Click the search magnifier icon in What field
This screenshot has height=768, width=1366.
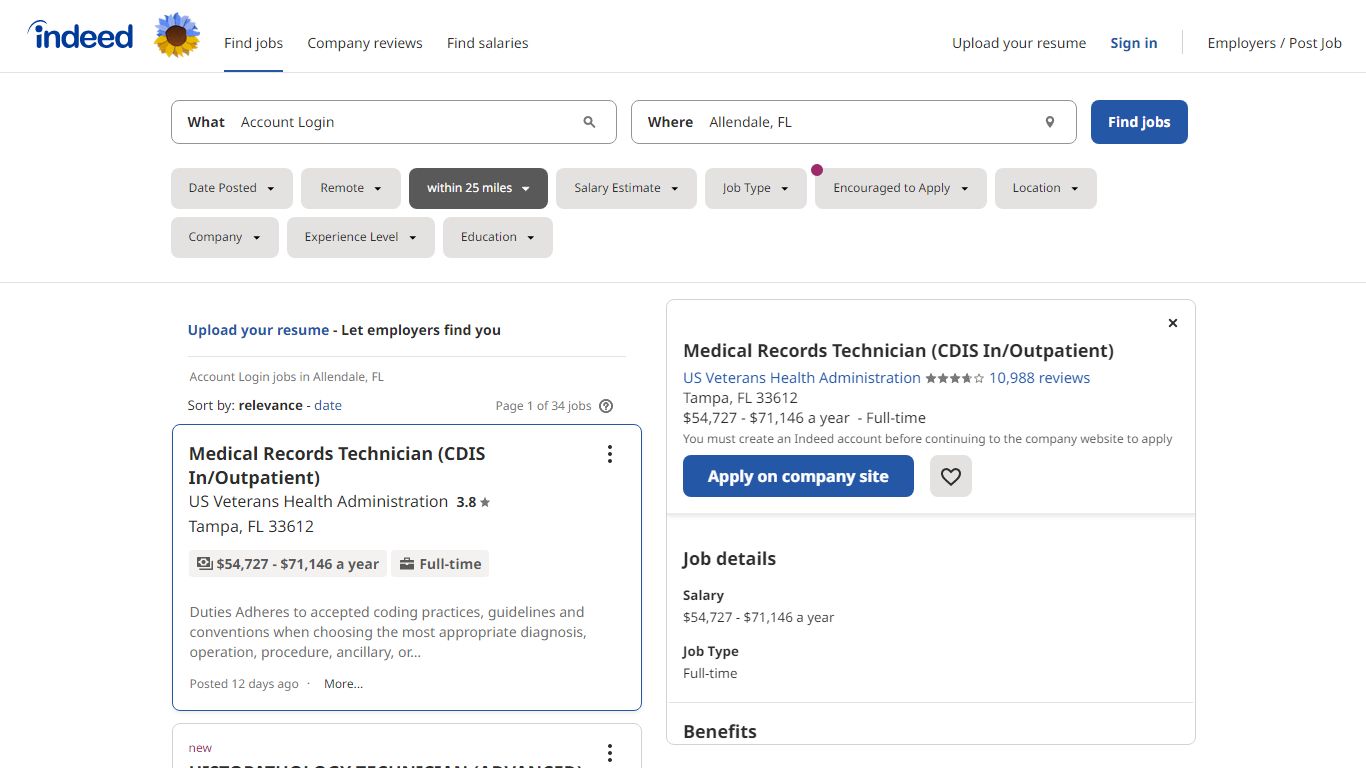pyautogui.click(x=589, y=122)
